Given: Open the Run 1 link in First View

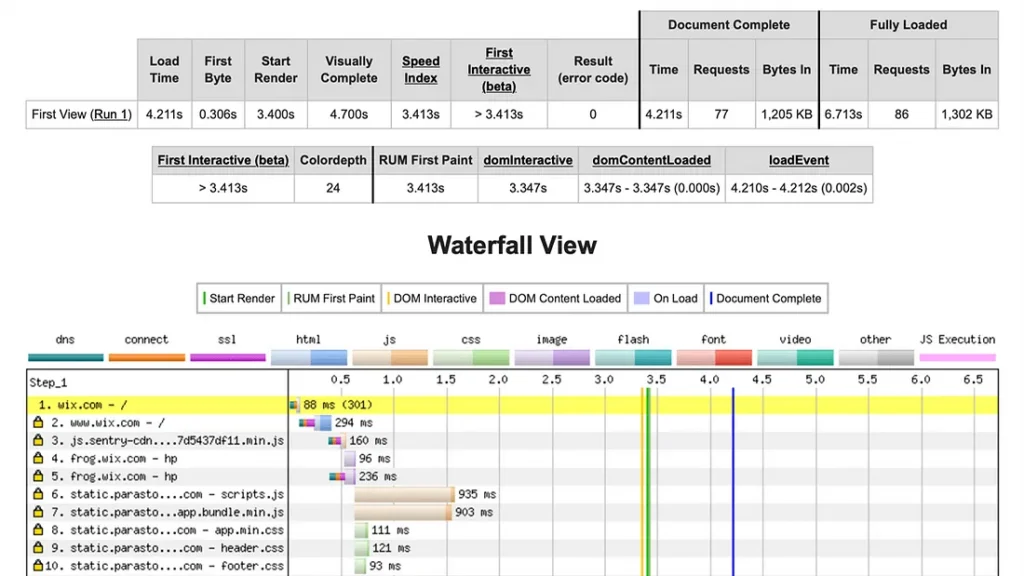Looking at the screenshot, I should pyautogui.click(x=111, y=114).
